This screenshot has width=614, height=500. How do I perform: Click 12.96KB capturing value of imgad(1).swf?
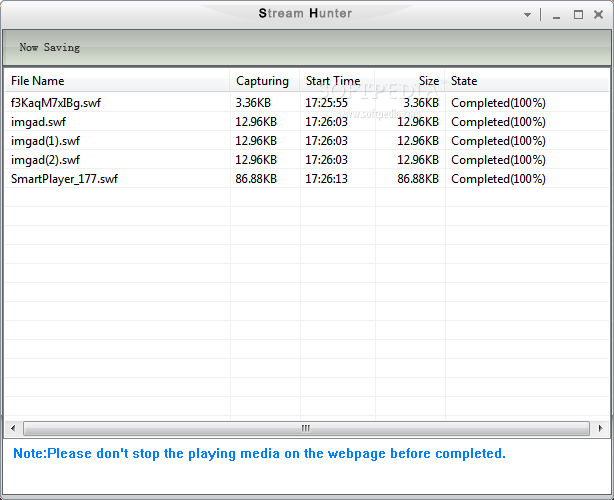[x=256, y=141]
